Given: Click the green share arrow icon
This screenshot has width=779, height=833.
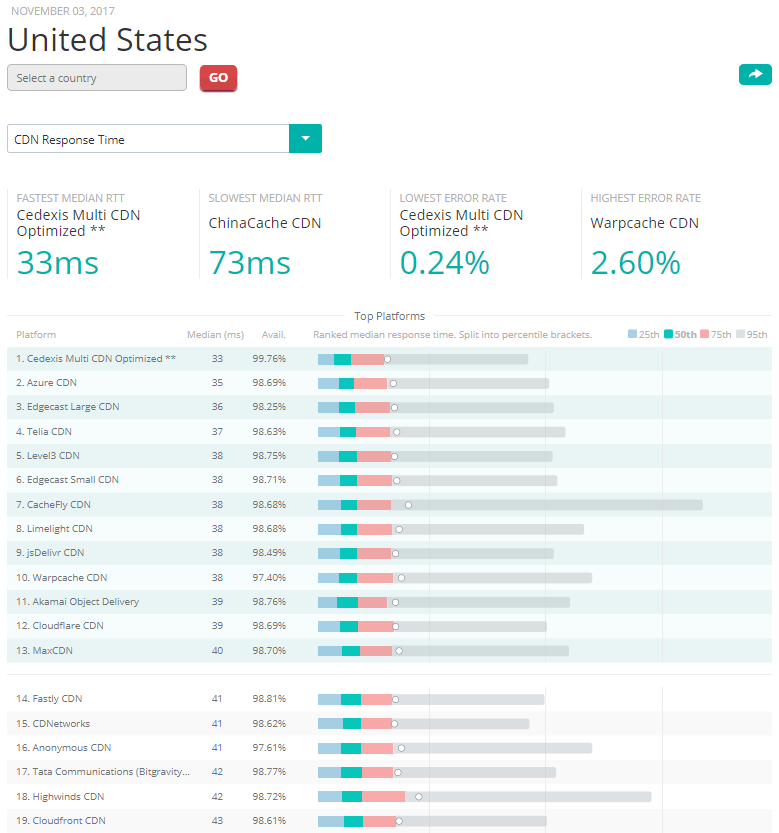Looking at the screenshot, I should 755,74.
